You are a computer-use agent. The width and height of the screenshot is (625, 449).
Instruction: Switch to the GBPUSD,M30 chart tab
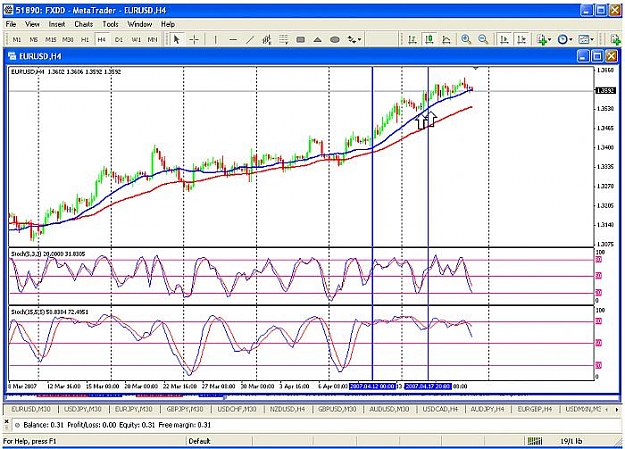click(x=337, y=409)
